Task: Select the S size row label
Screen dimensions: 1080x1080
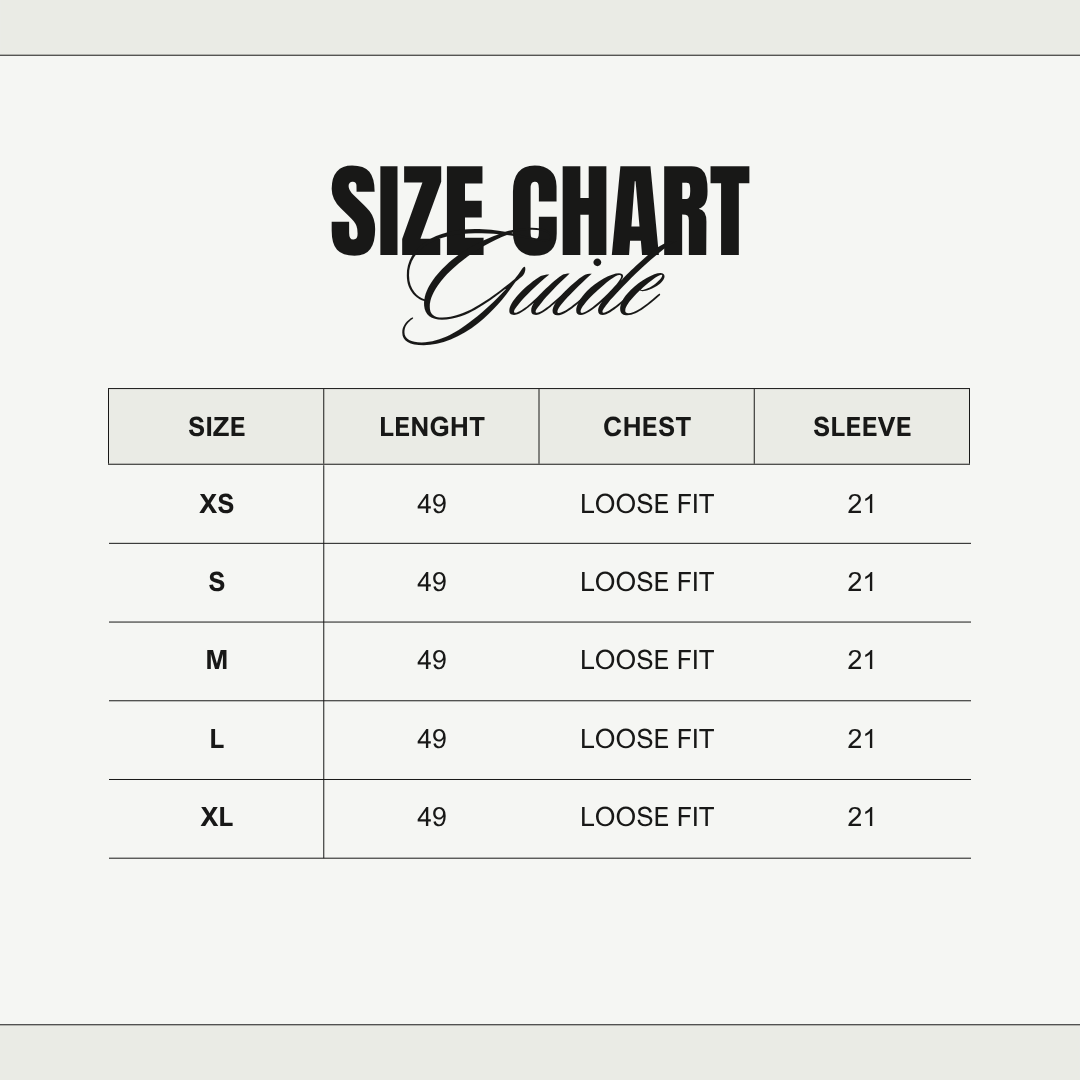Action: 216,582
